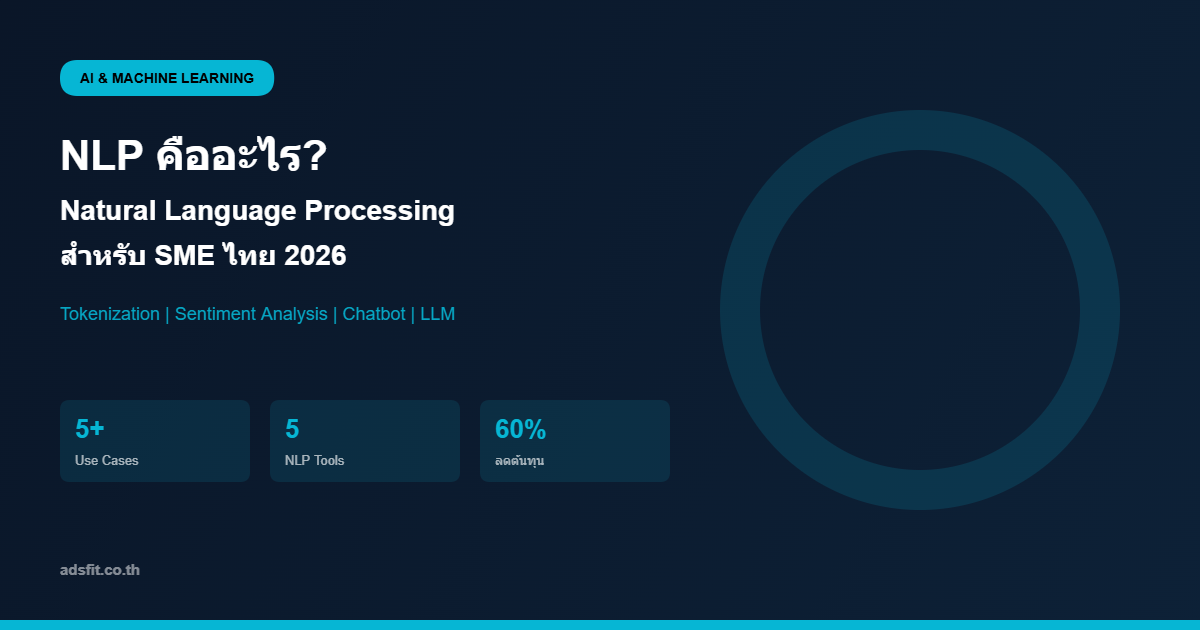Select the Tokenization keyword
The width and height of the screenshot is (1200, 630).
point(109,313)
